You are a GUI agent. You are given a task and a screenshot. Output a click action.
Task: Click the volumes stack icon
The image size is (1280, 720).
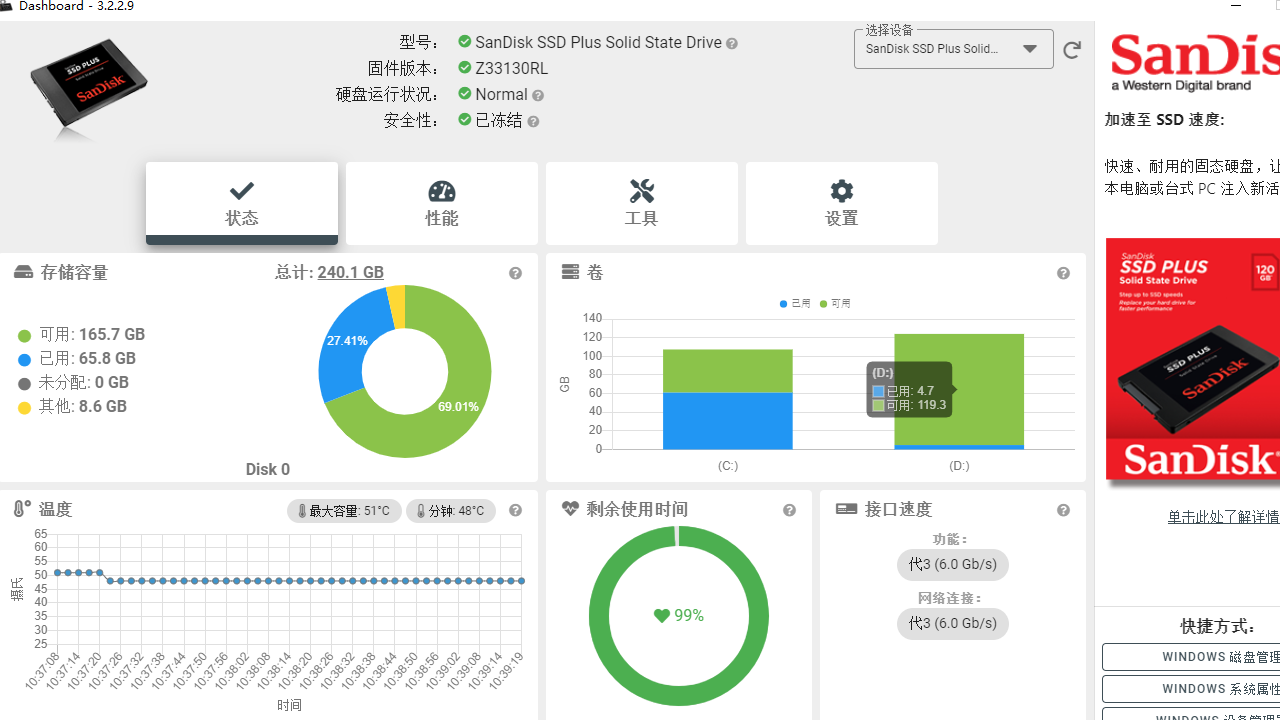[571, 272]
